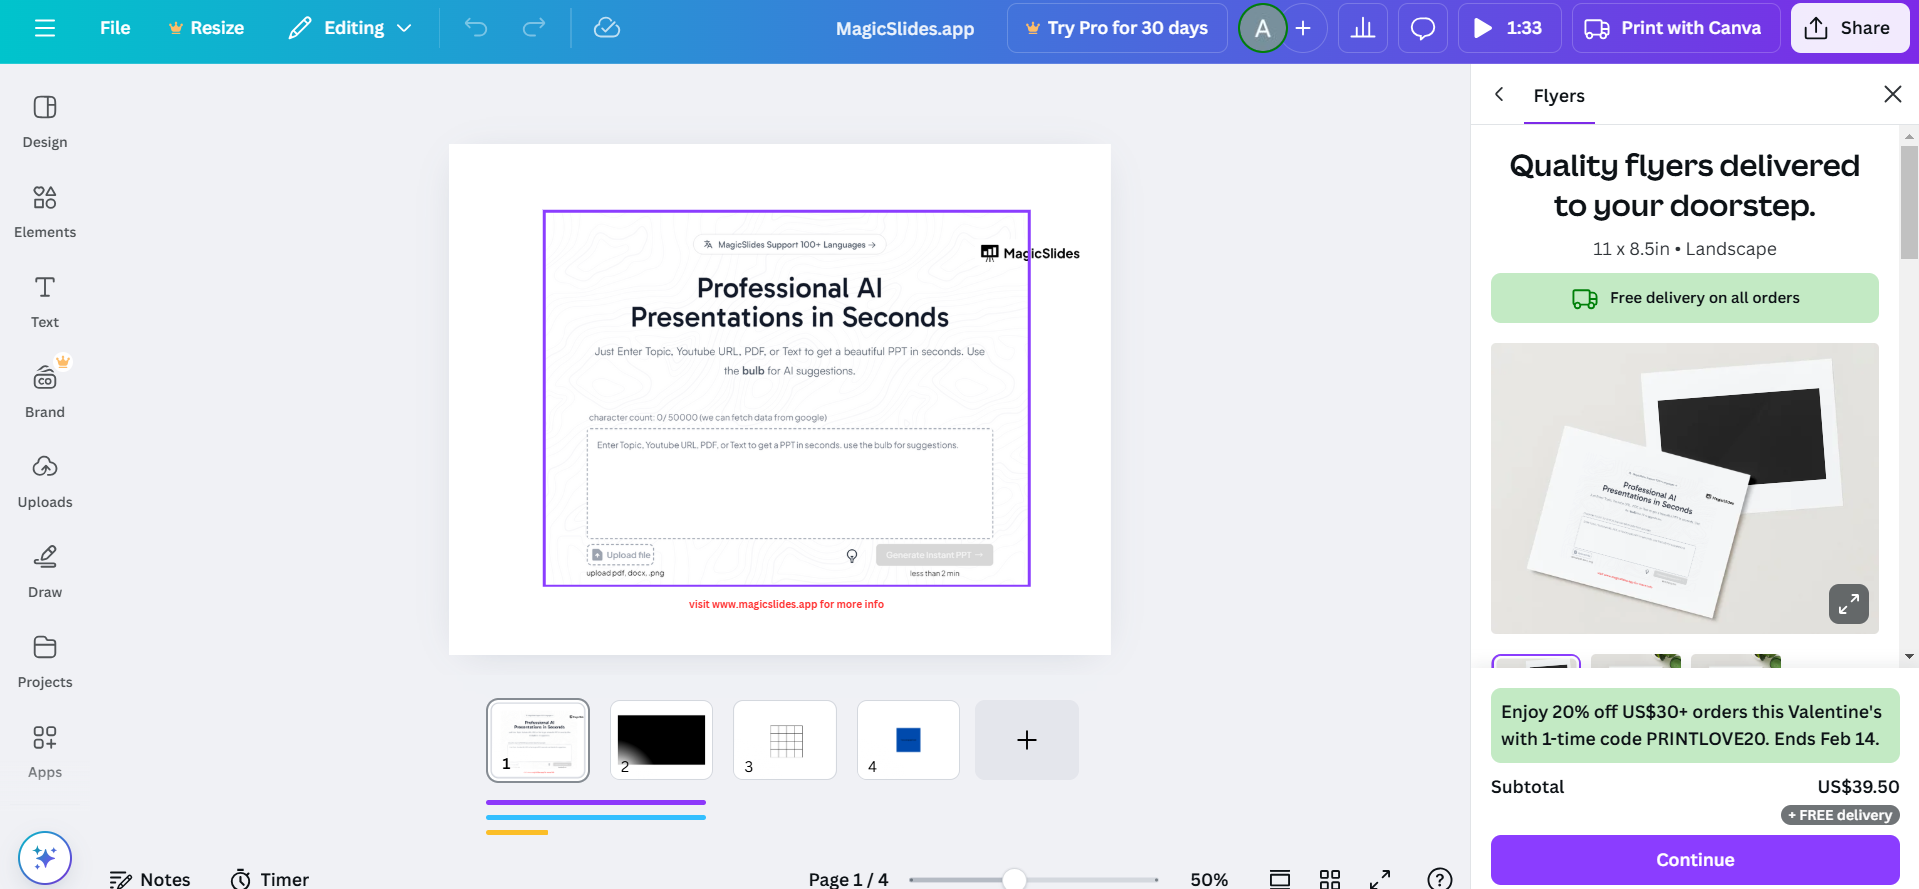Open grid view of pages
Image resolution: width=1919 pixels, height=889 pixels.
pos(1330,879)
